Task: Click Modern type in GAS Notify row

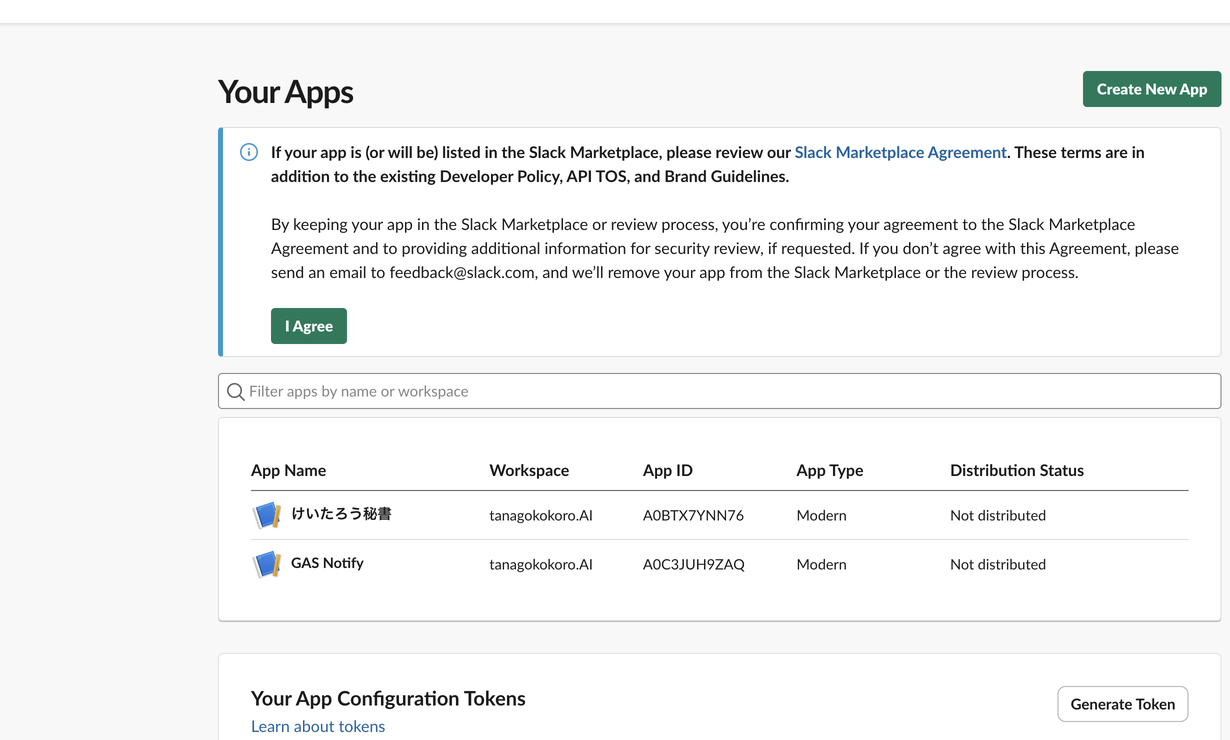Action: (821, 564)
